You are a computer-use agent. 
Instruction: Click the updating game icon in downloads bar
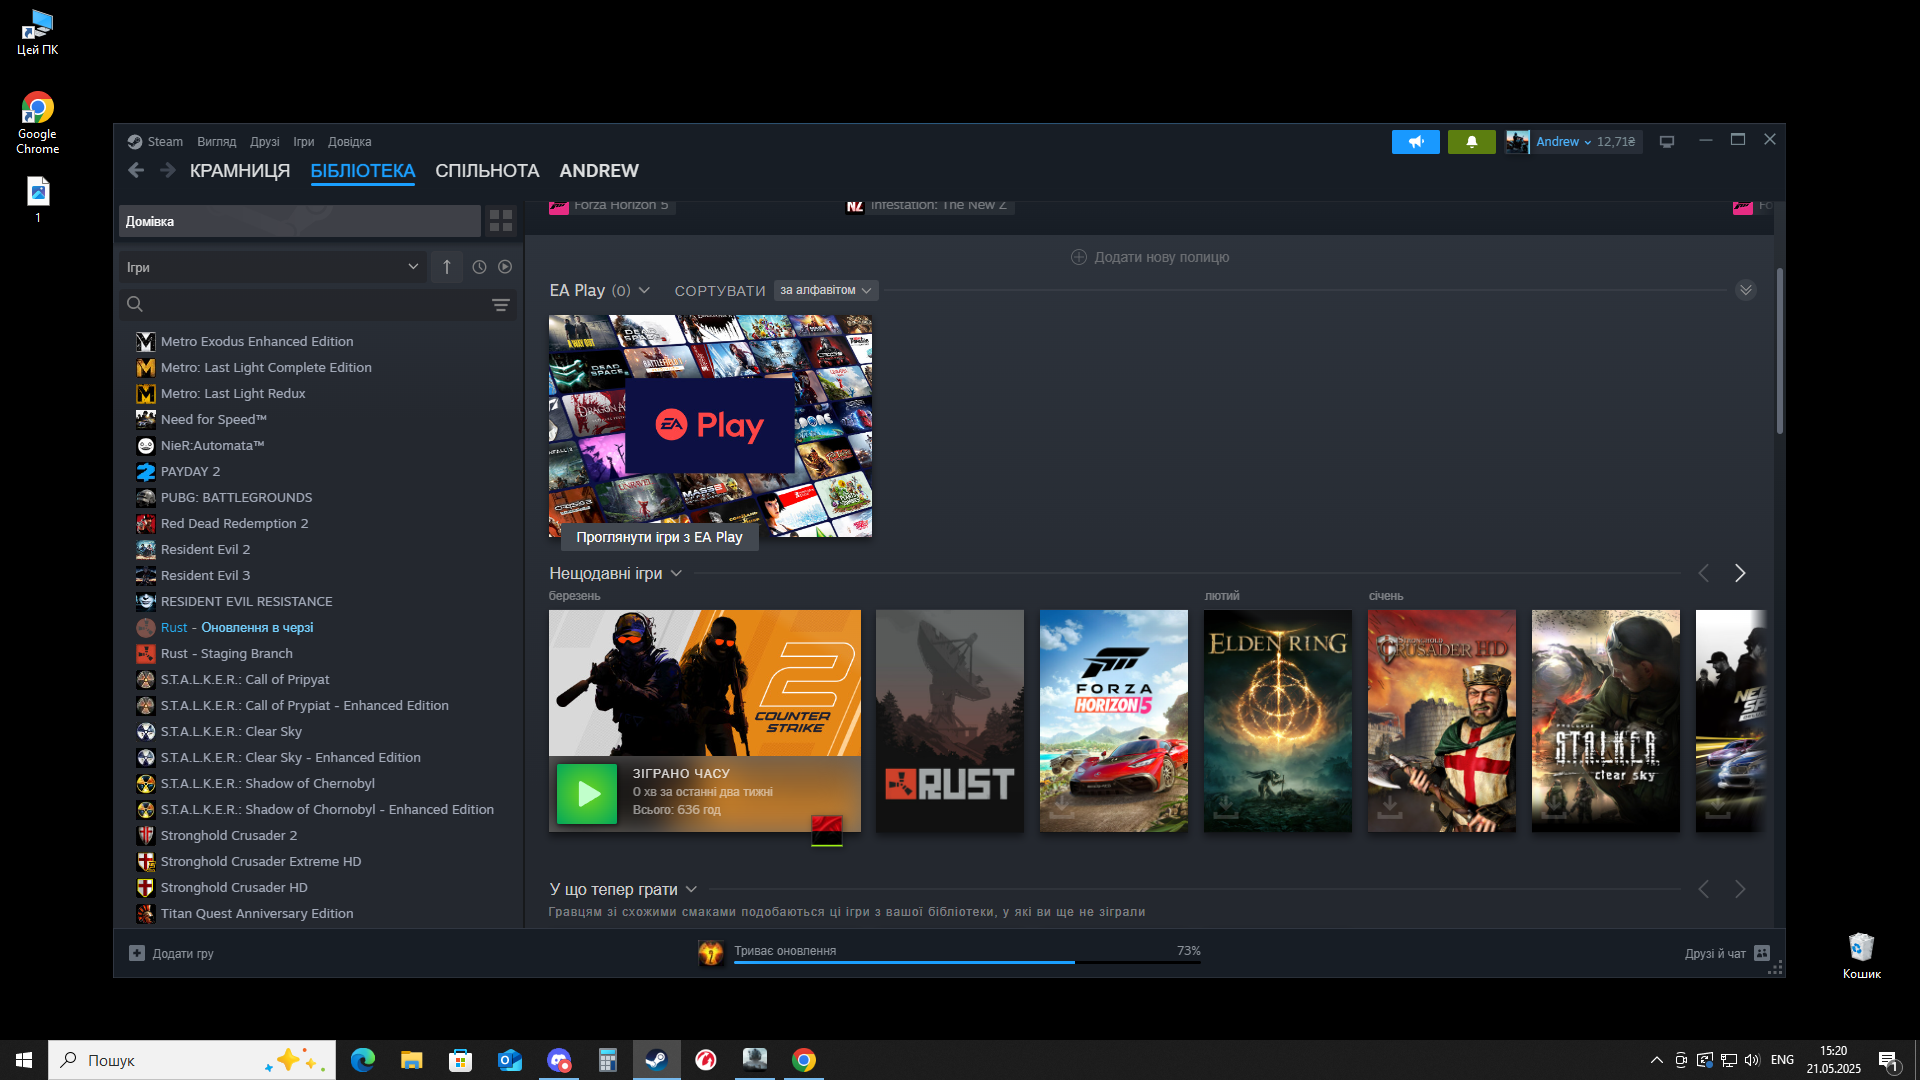tap(711, 953)
